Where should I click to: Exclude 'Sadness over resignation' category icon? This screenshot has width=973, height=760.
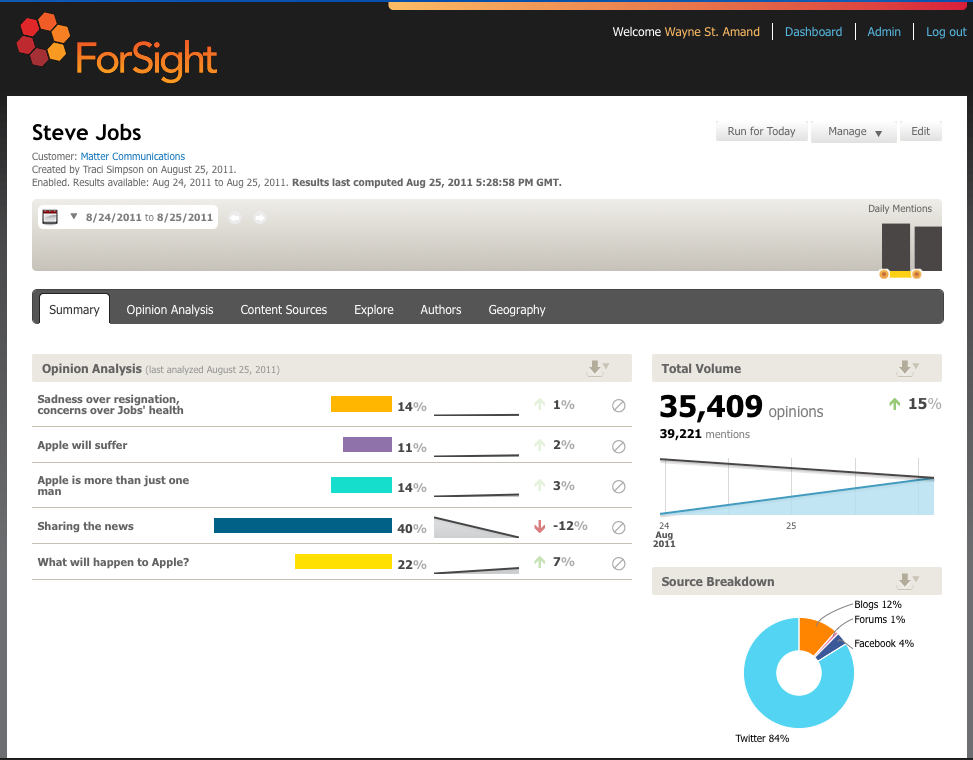[x=618, y=406]
